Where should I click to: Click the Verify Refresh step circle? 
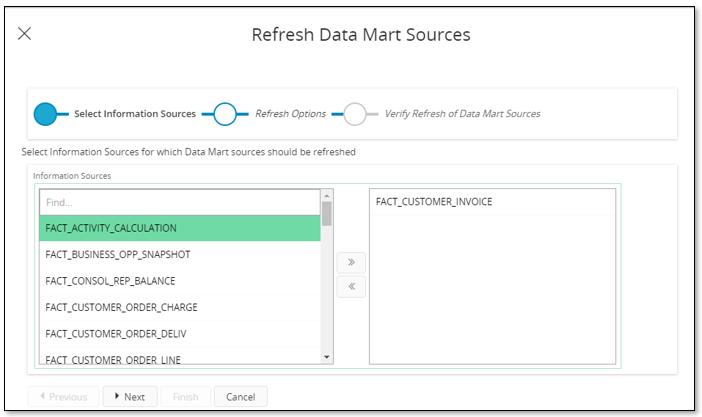tap(355, 114)
